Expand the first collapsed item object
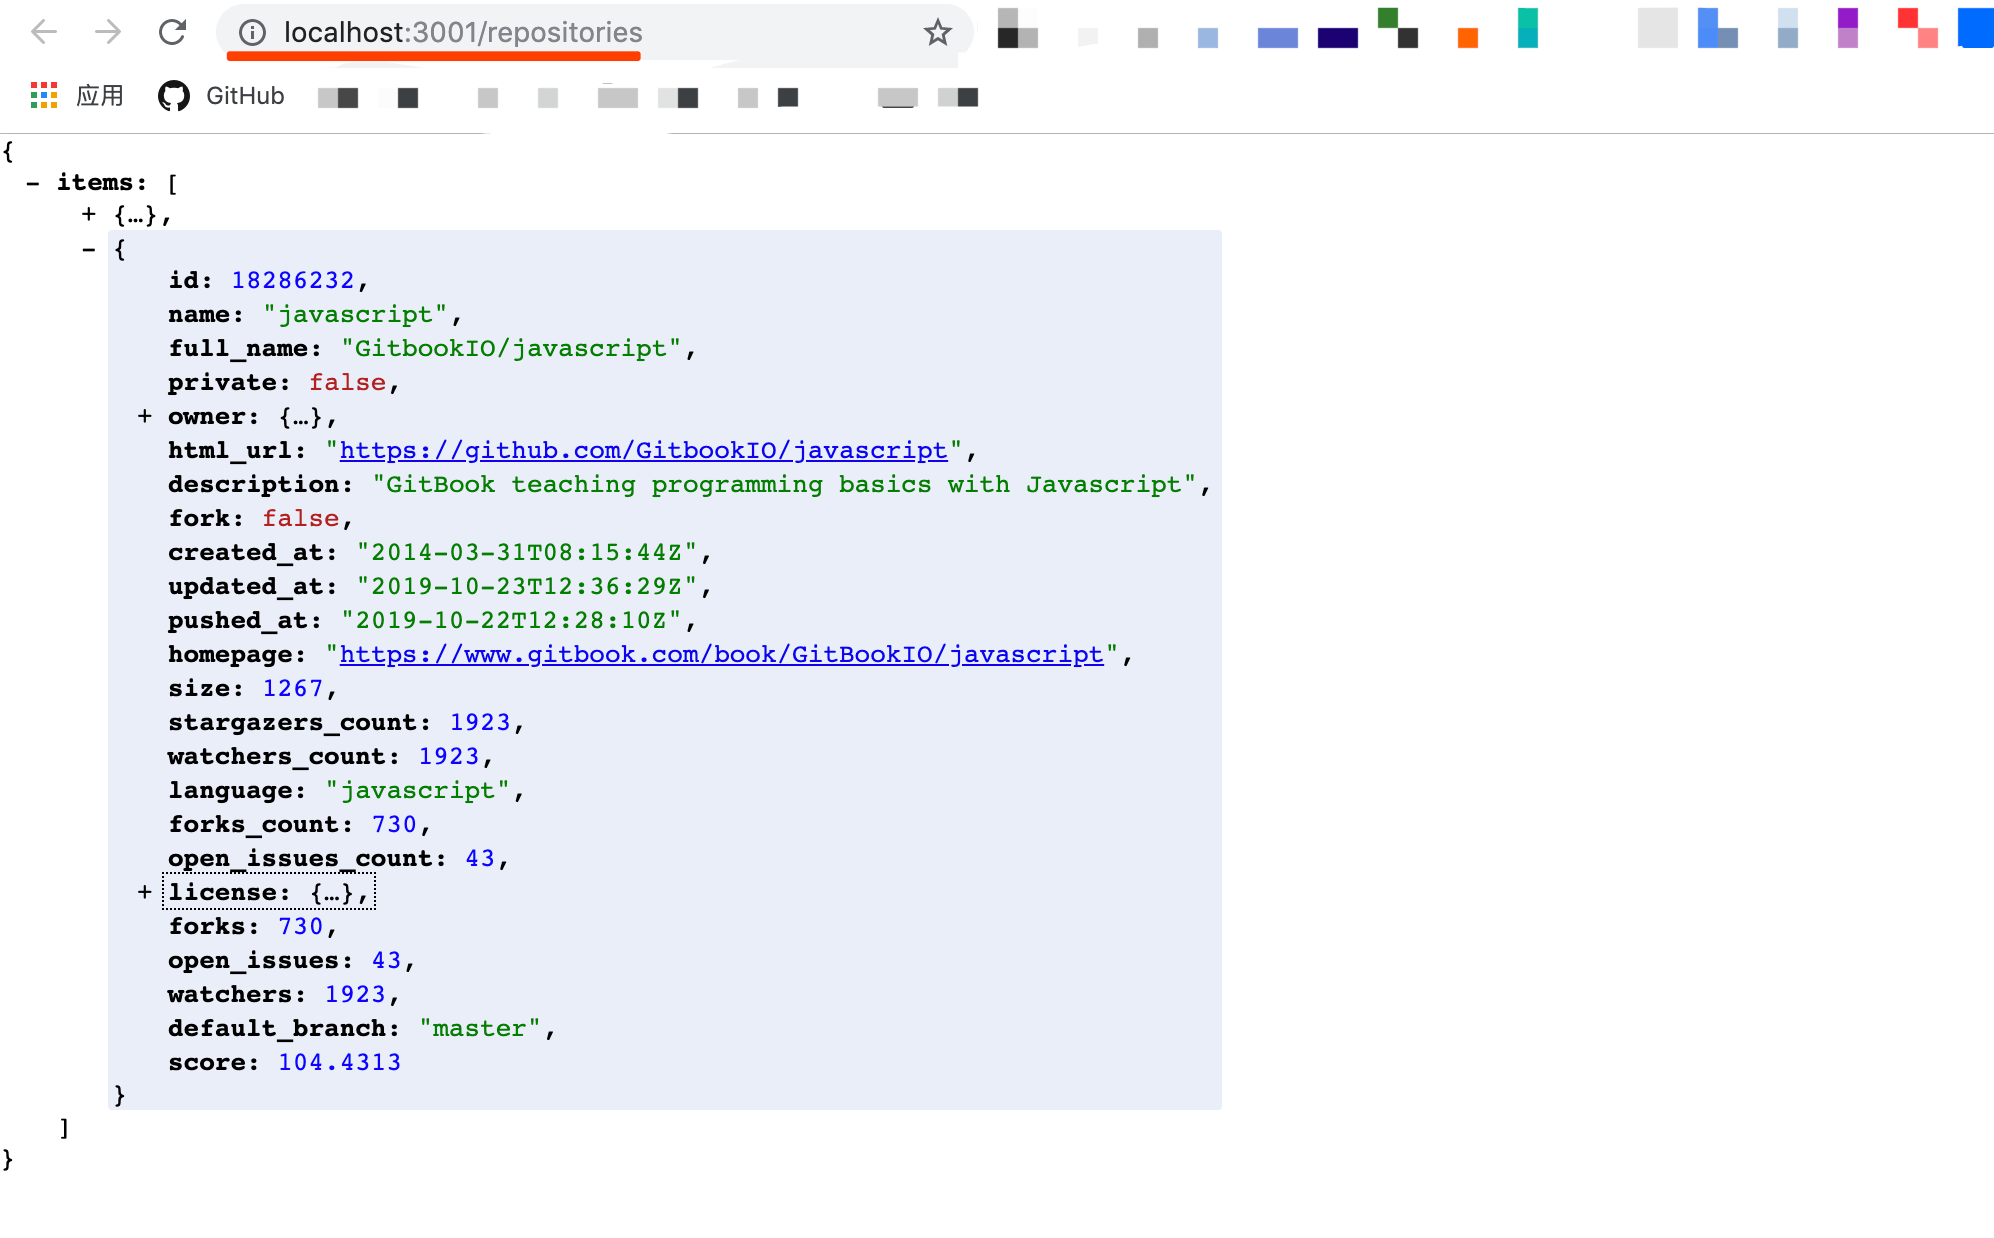The height and width of the screenshot is (1238, 1994). [x=89, y=214]
